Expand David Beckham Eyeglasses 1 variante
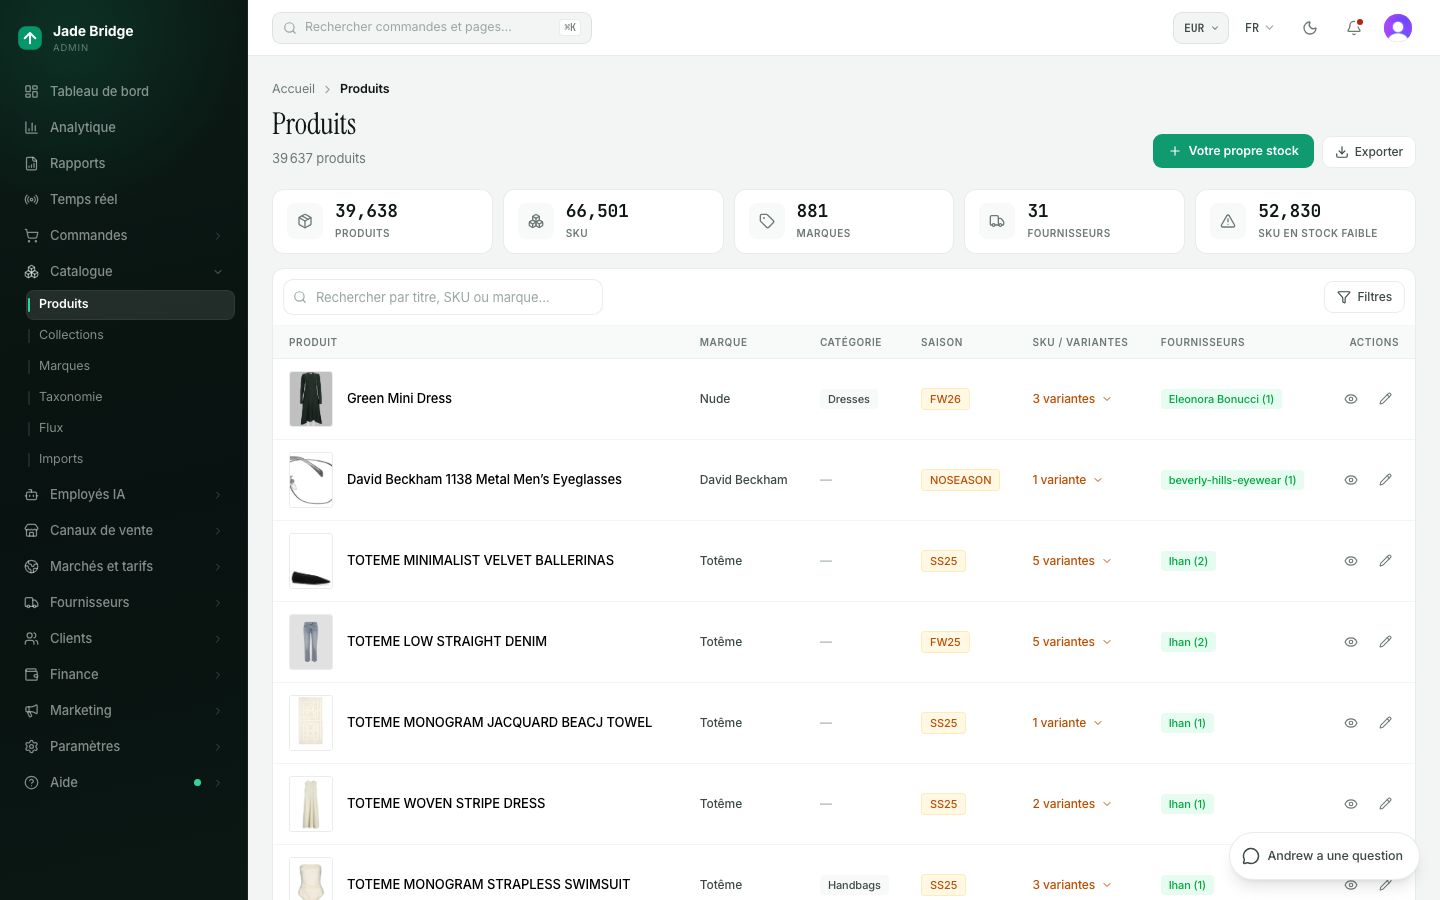The width and height of the screenshot is (1440, 900). [x=1067, y=480]
